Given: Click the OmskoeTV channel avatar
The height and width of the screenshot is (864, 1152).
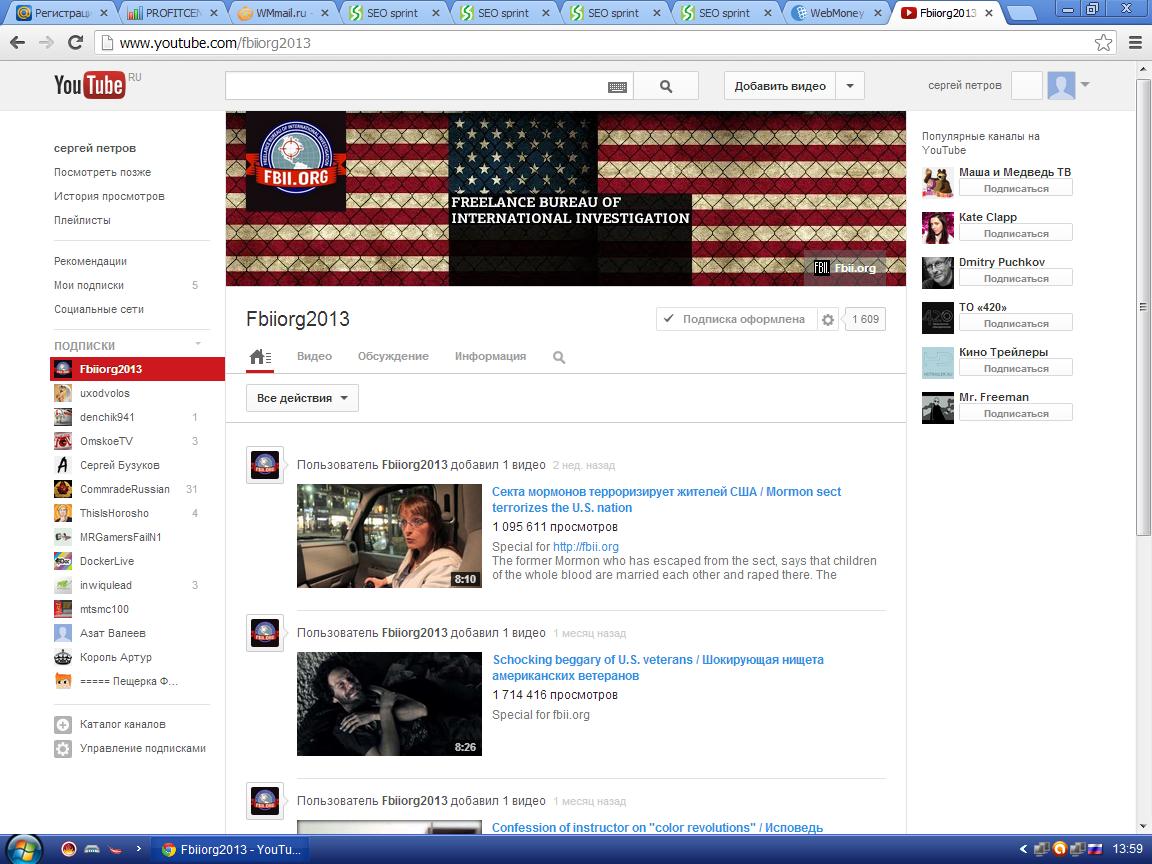Looking at the screenshot, I should coord(63,441).
